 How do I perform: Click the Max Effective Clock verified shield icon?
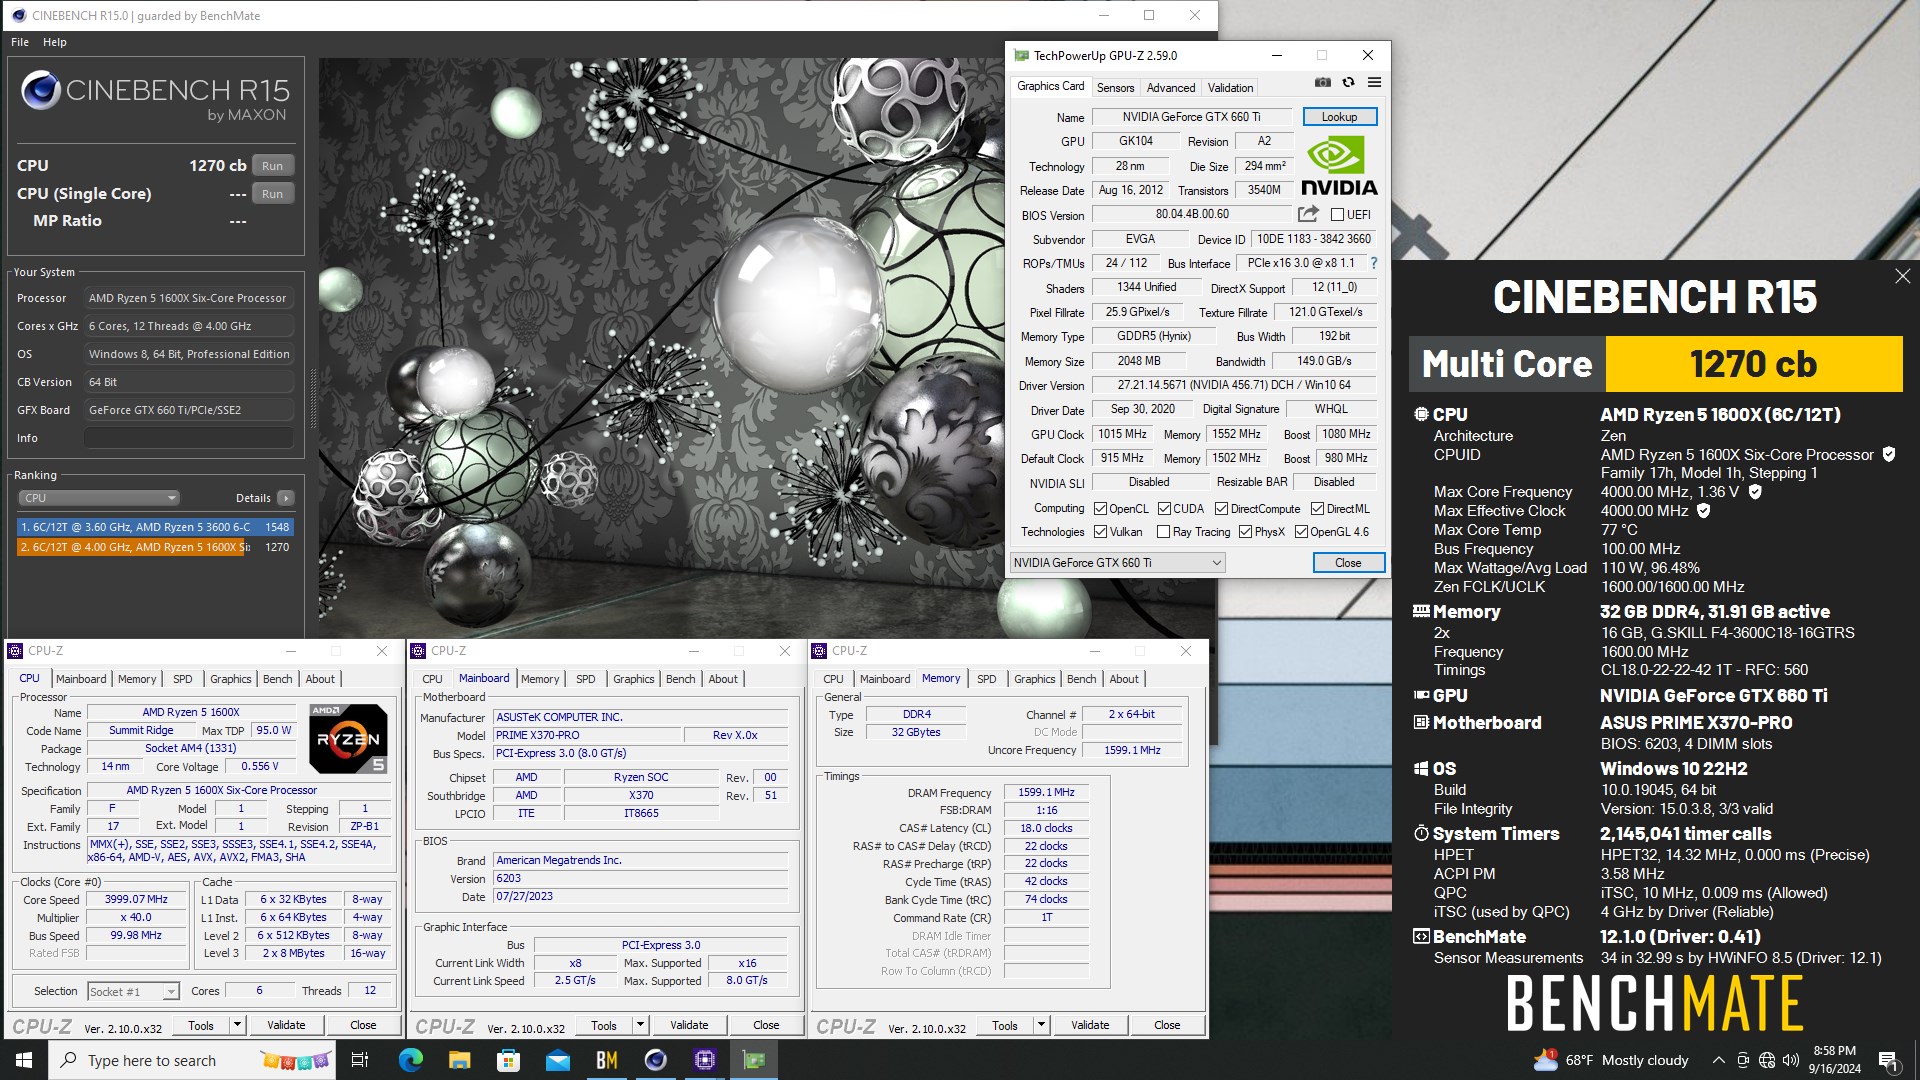tap(1704, 511)
